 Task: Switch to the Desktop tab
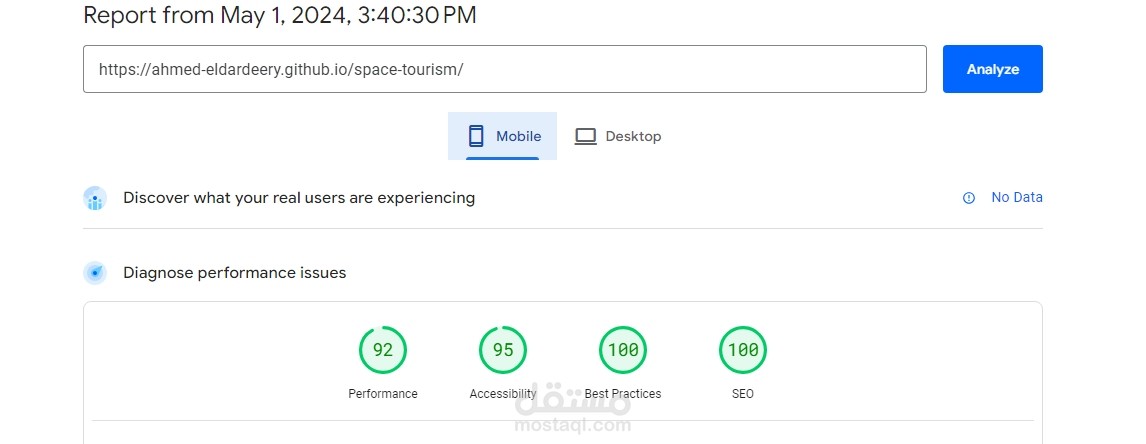[618, 136]
